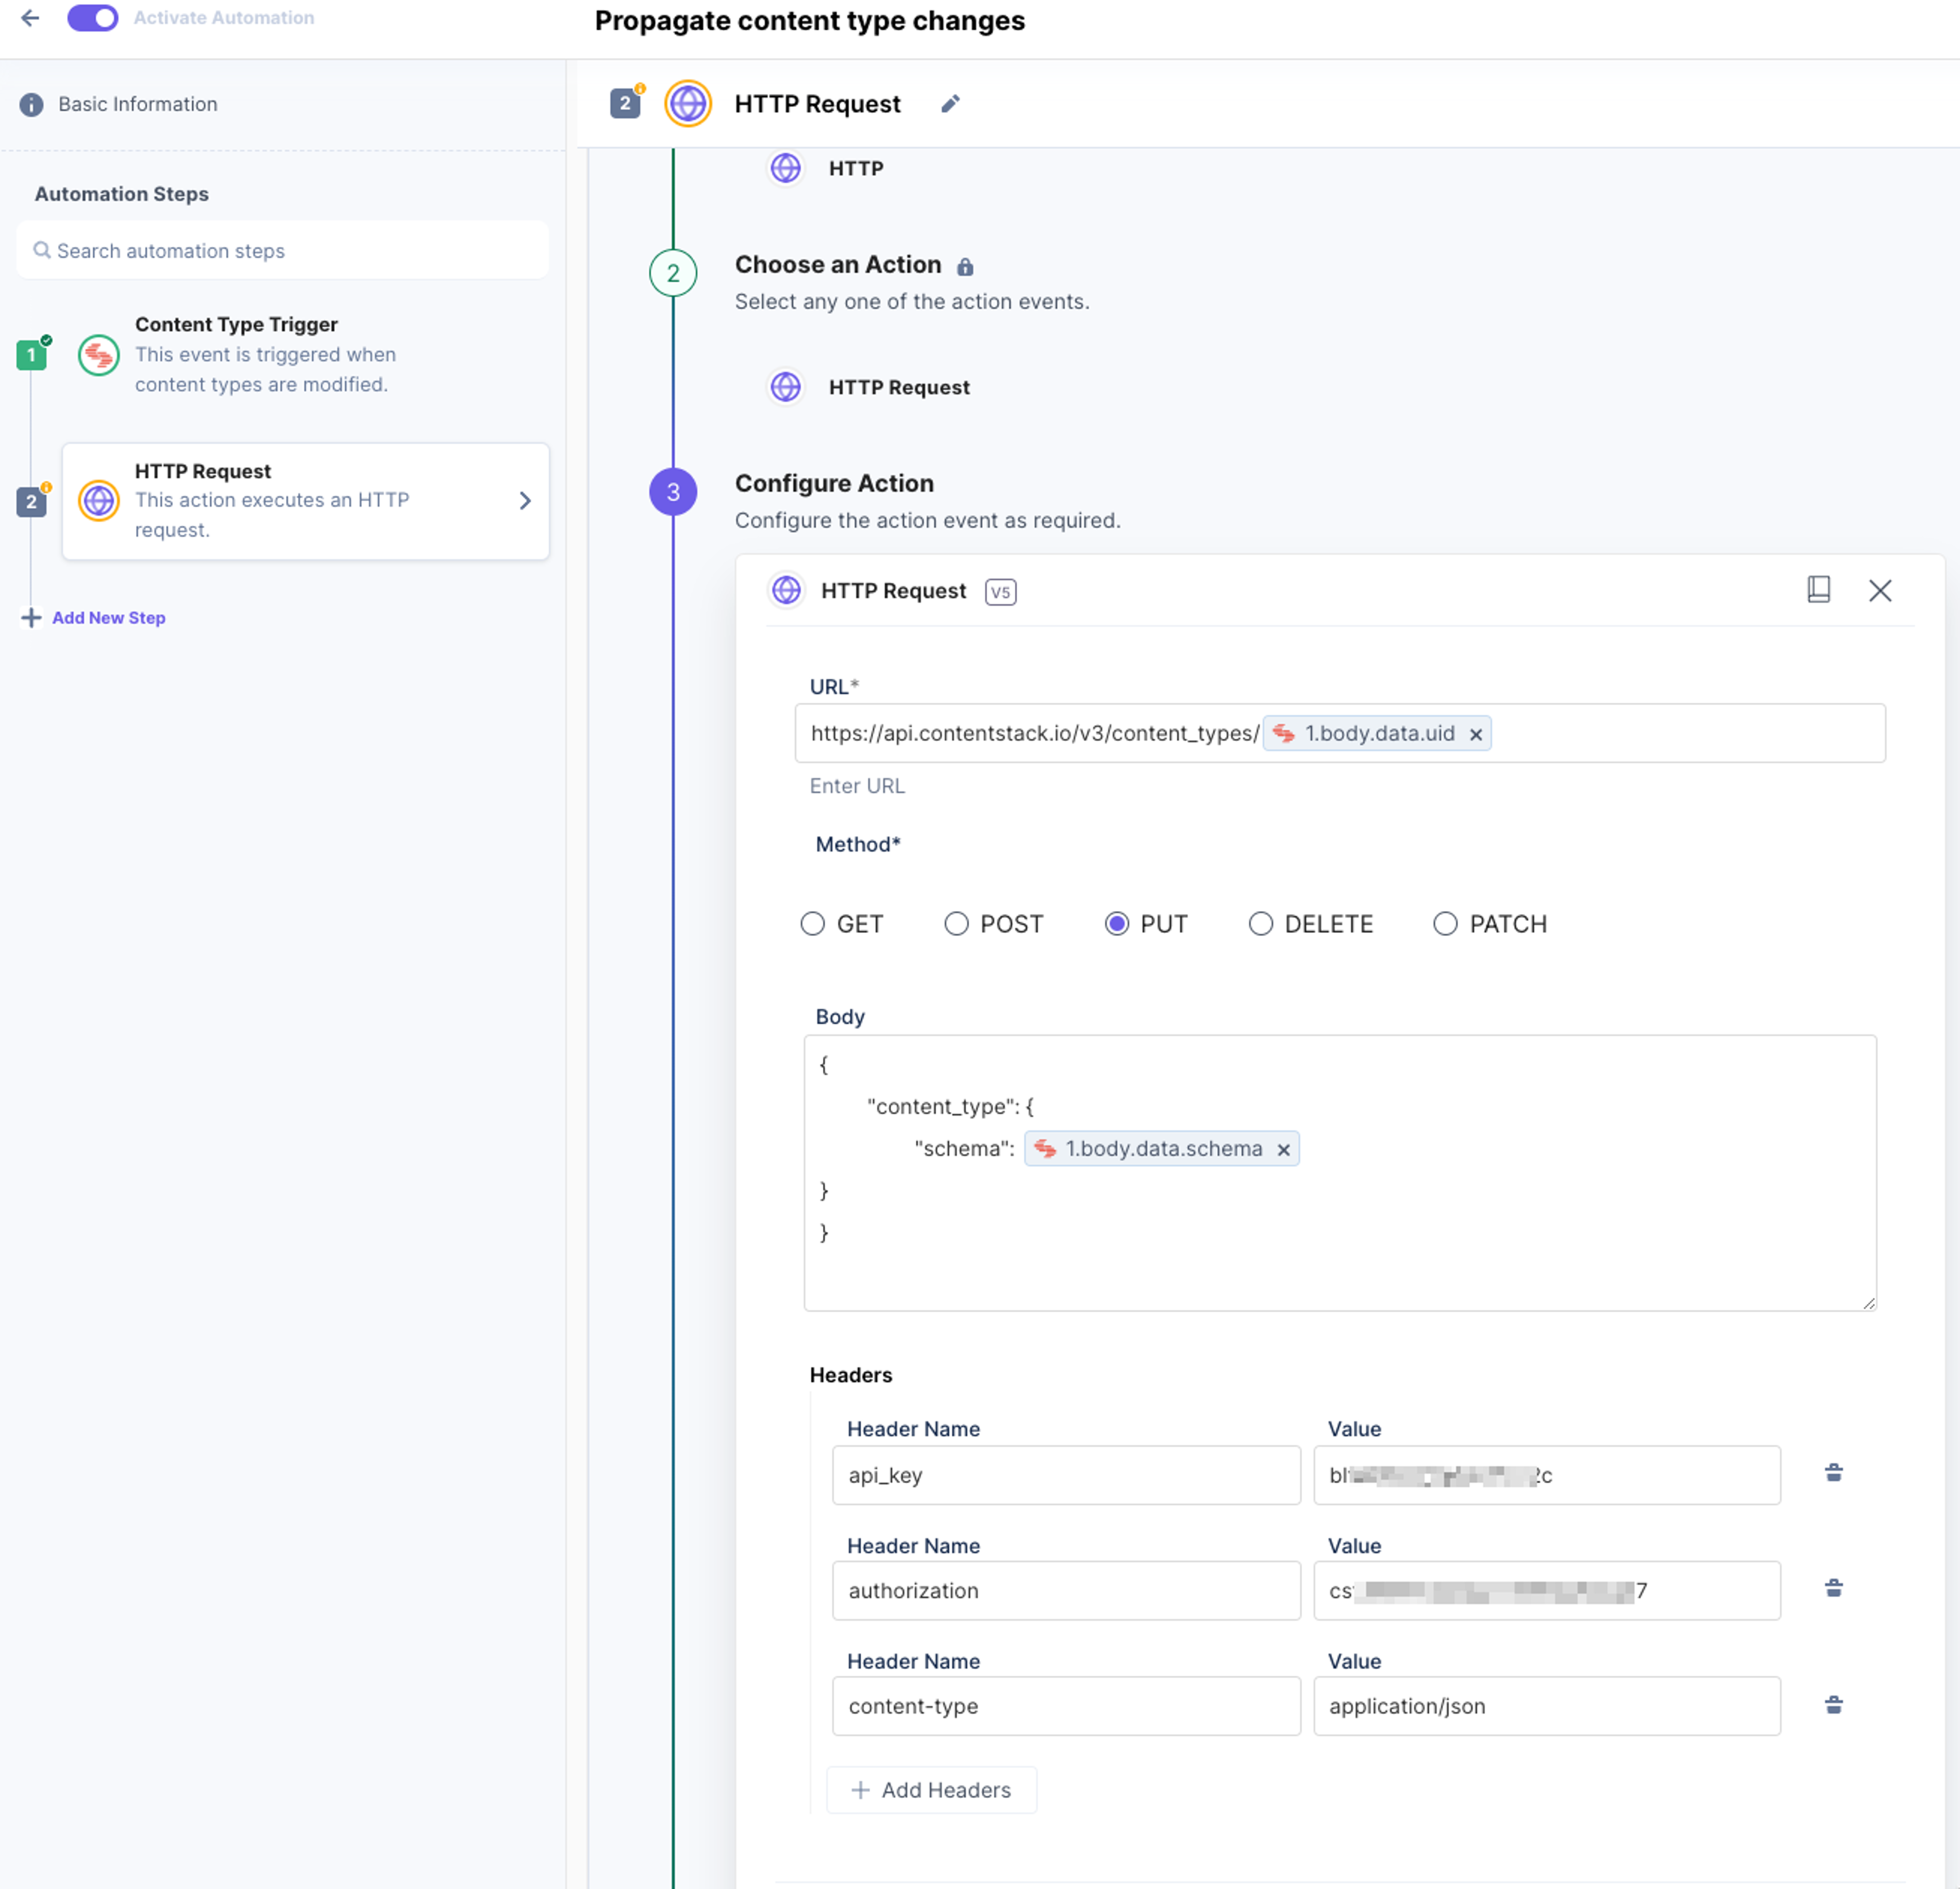Select the POST method radio button
Viewport: 1960px width, 1889px height.
click(956, 923)
